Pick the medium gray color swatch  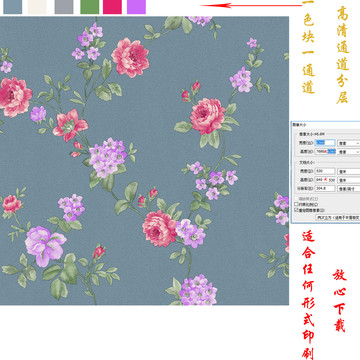[x=64, y=7]
